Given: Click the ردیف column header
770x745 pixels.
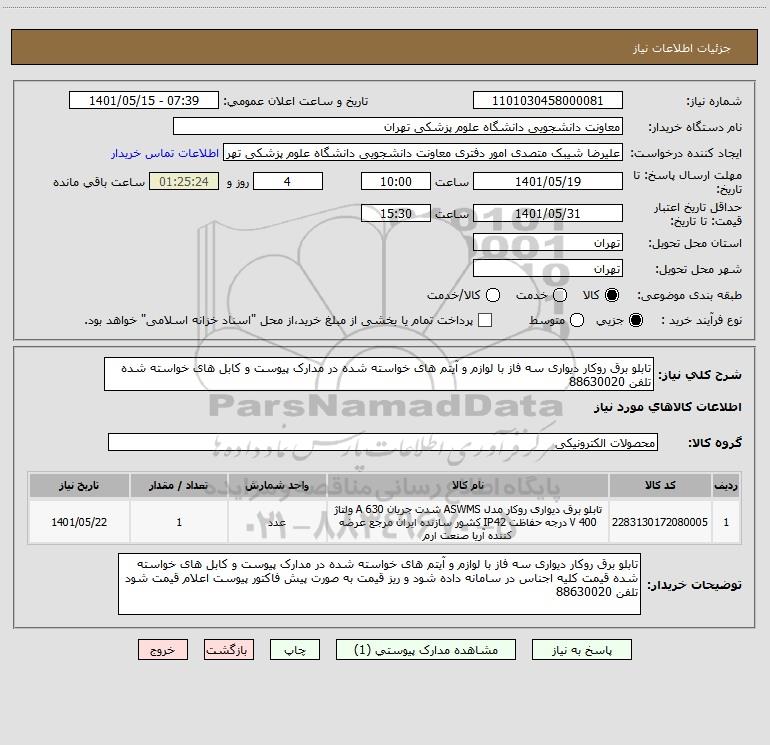Looking at the screenshot, I should 726,485.
